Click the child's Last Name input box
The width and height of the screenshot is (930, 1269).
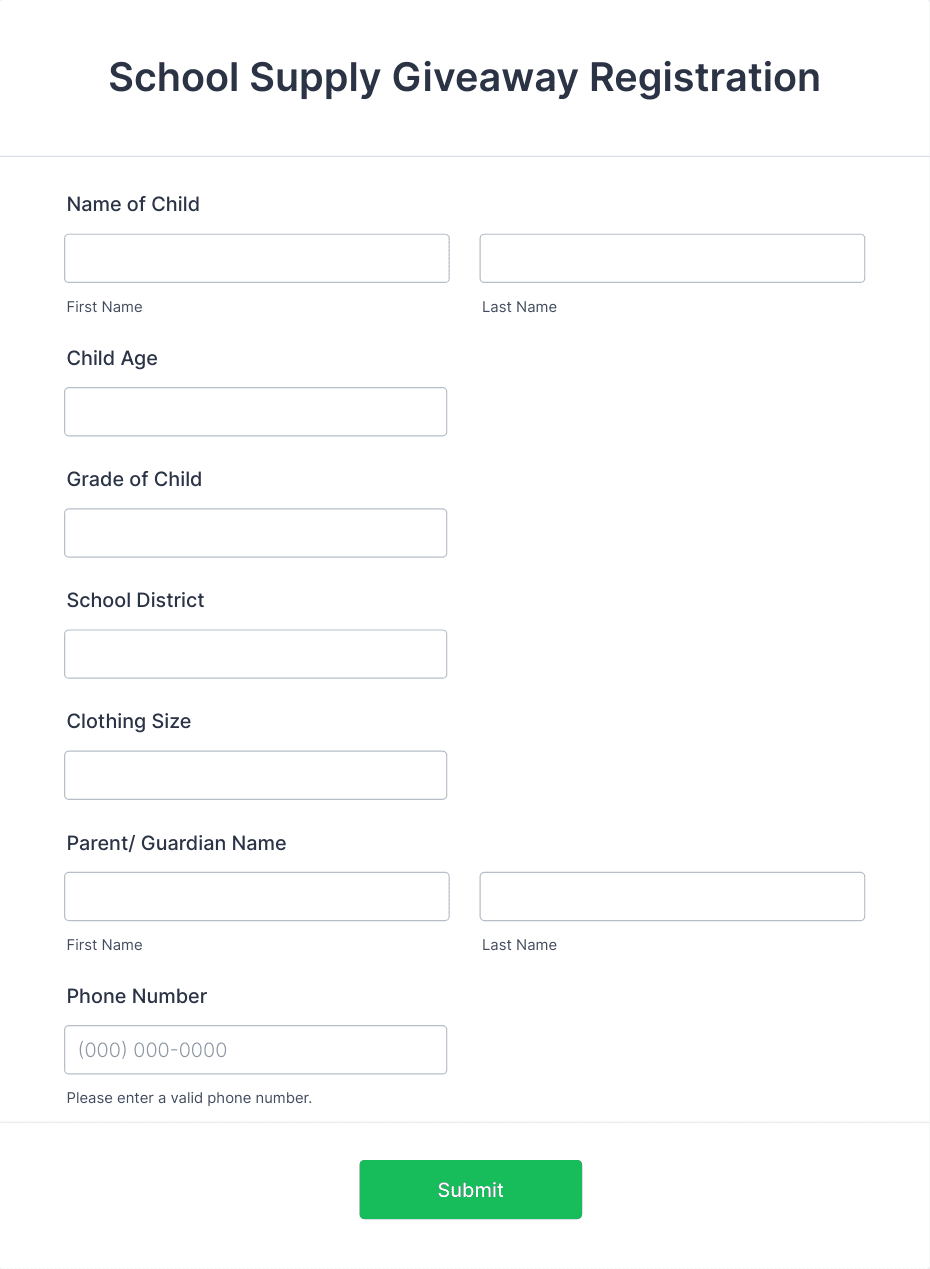(671, 258)
